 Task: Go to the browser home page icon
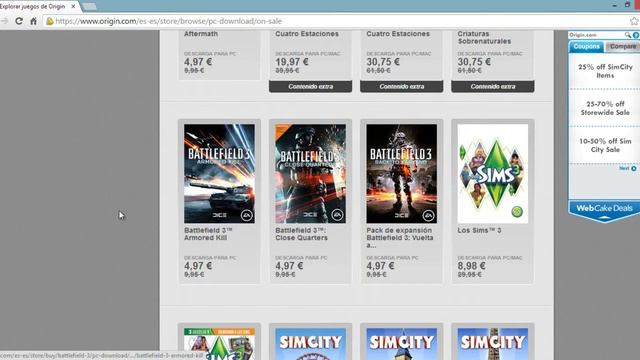33,21
